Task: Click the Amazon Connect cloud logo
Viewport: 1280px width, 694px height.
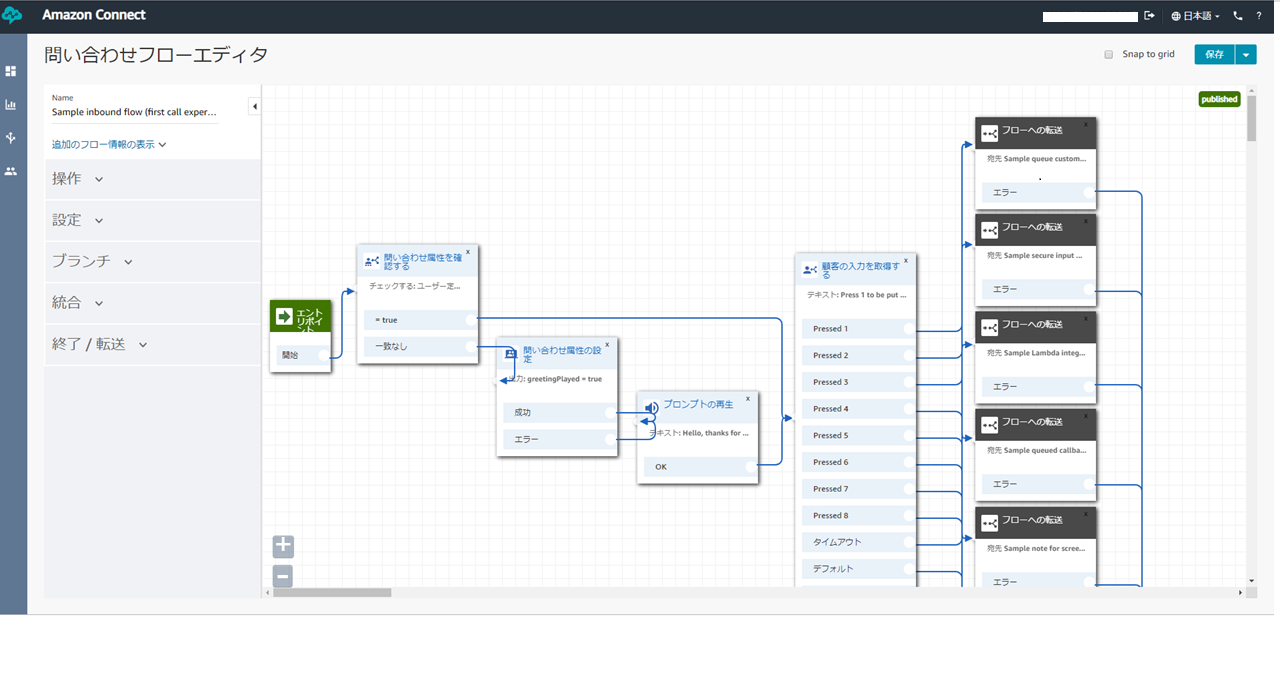Action: pos(13,16)
